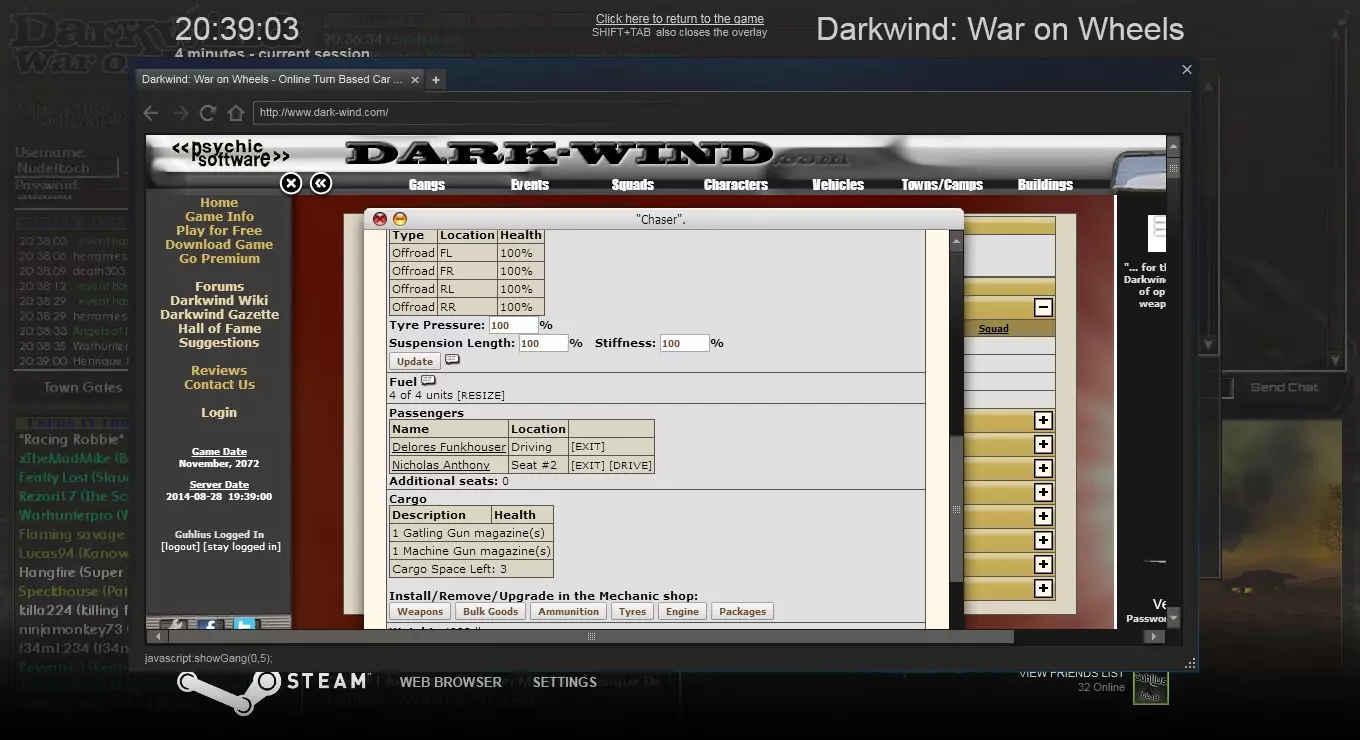
Task: Expand the topmost plus section below Squad
Action: (x=1043, y=421)
